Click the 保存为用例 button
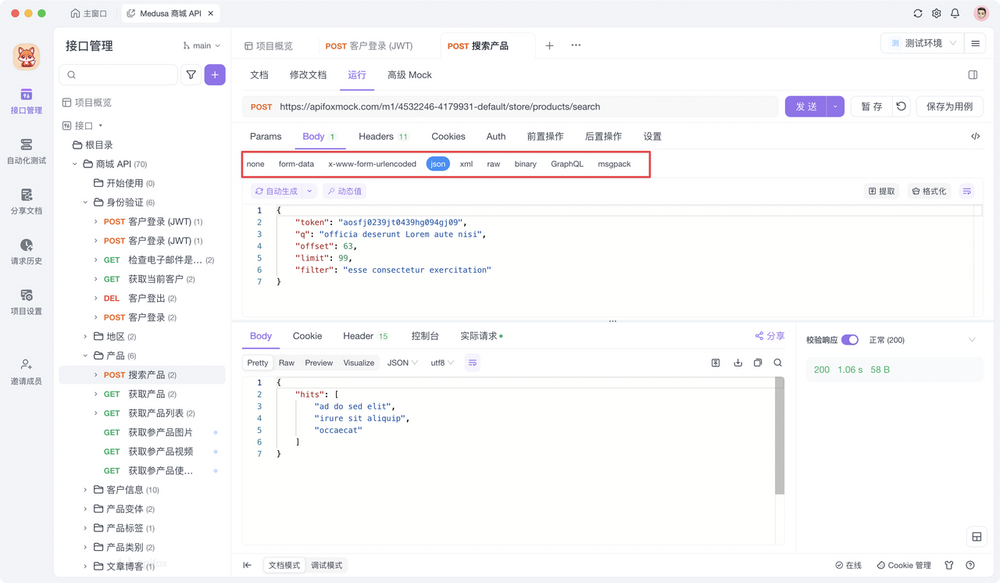Viewport: 1000px width, 583px height. [950, 107]
